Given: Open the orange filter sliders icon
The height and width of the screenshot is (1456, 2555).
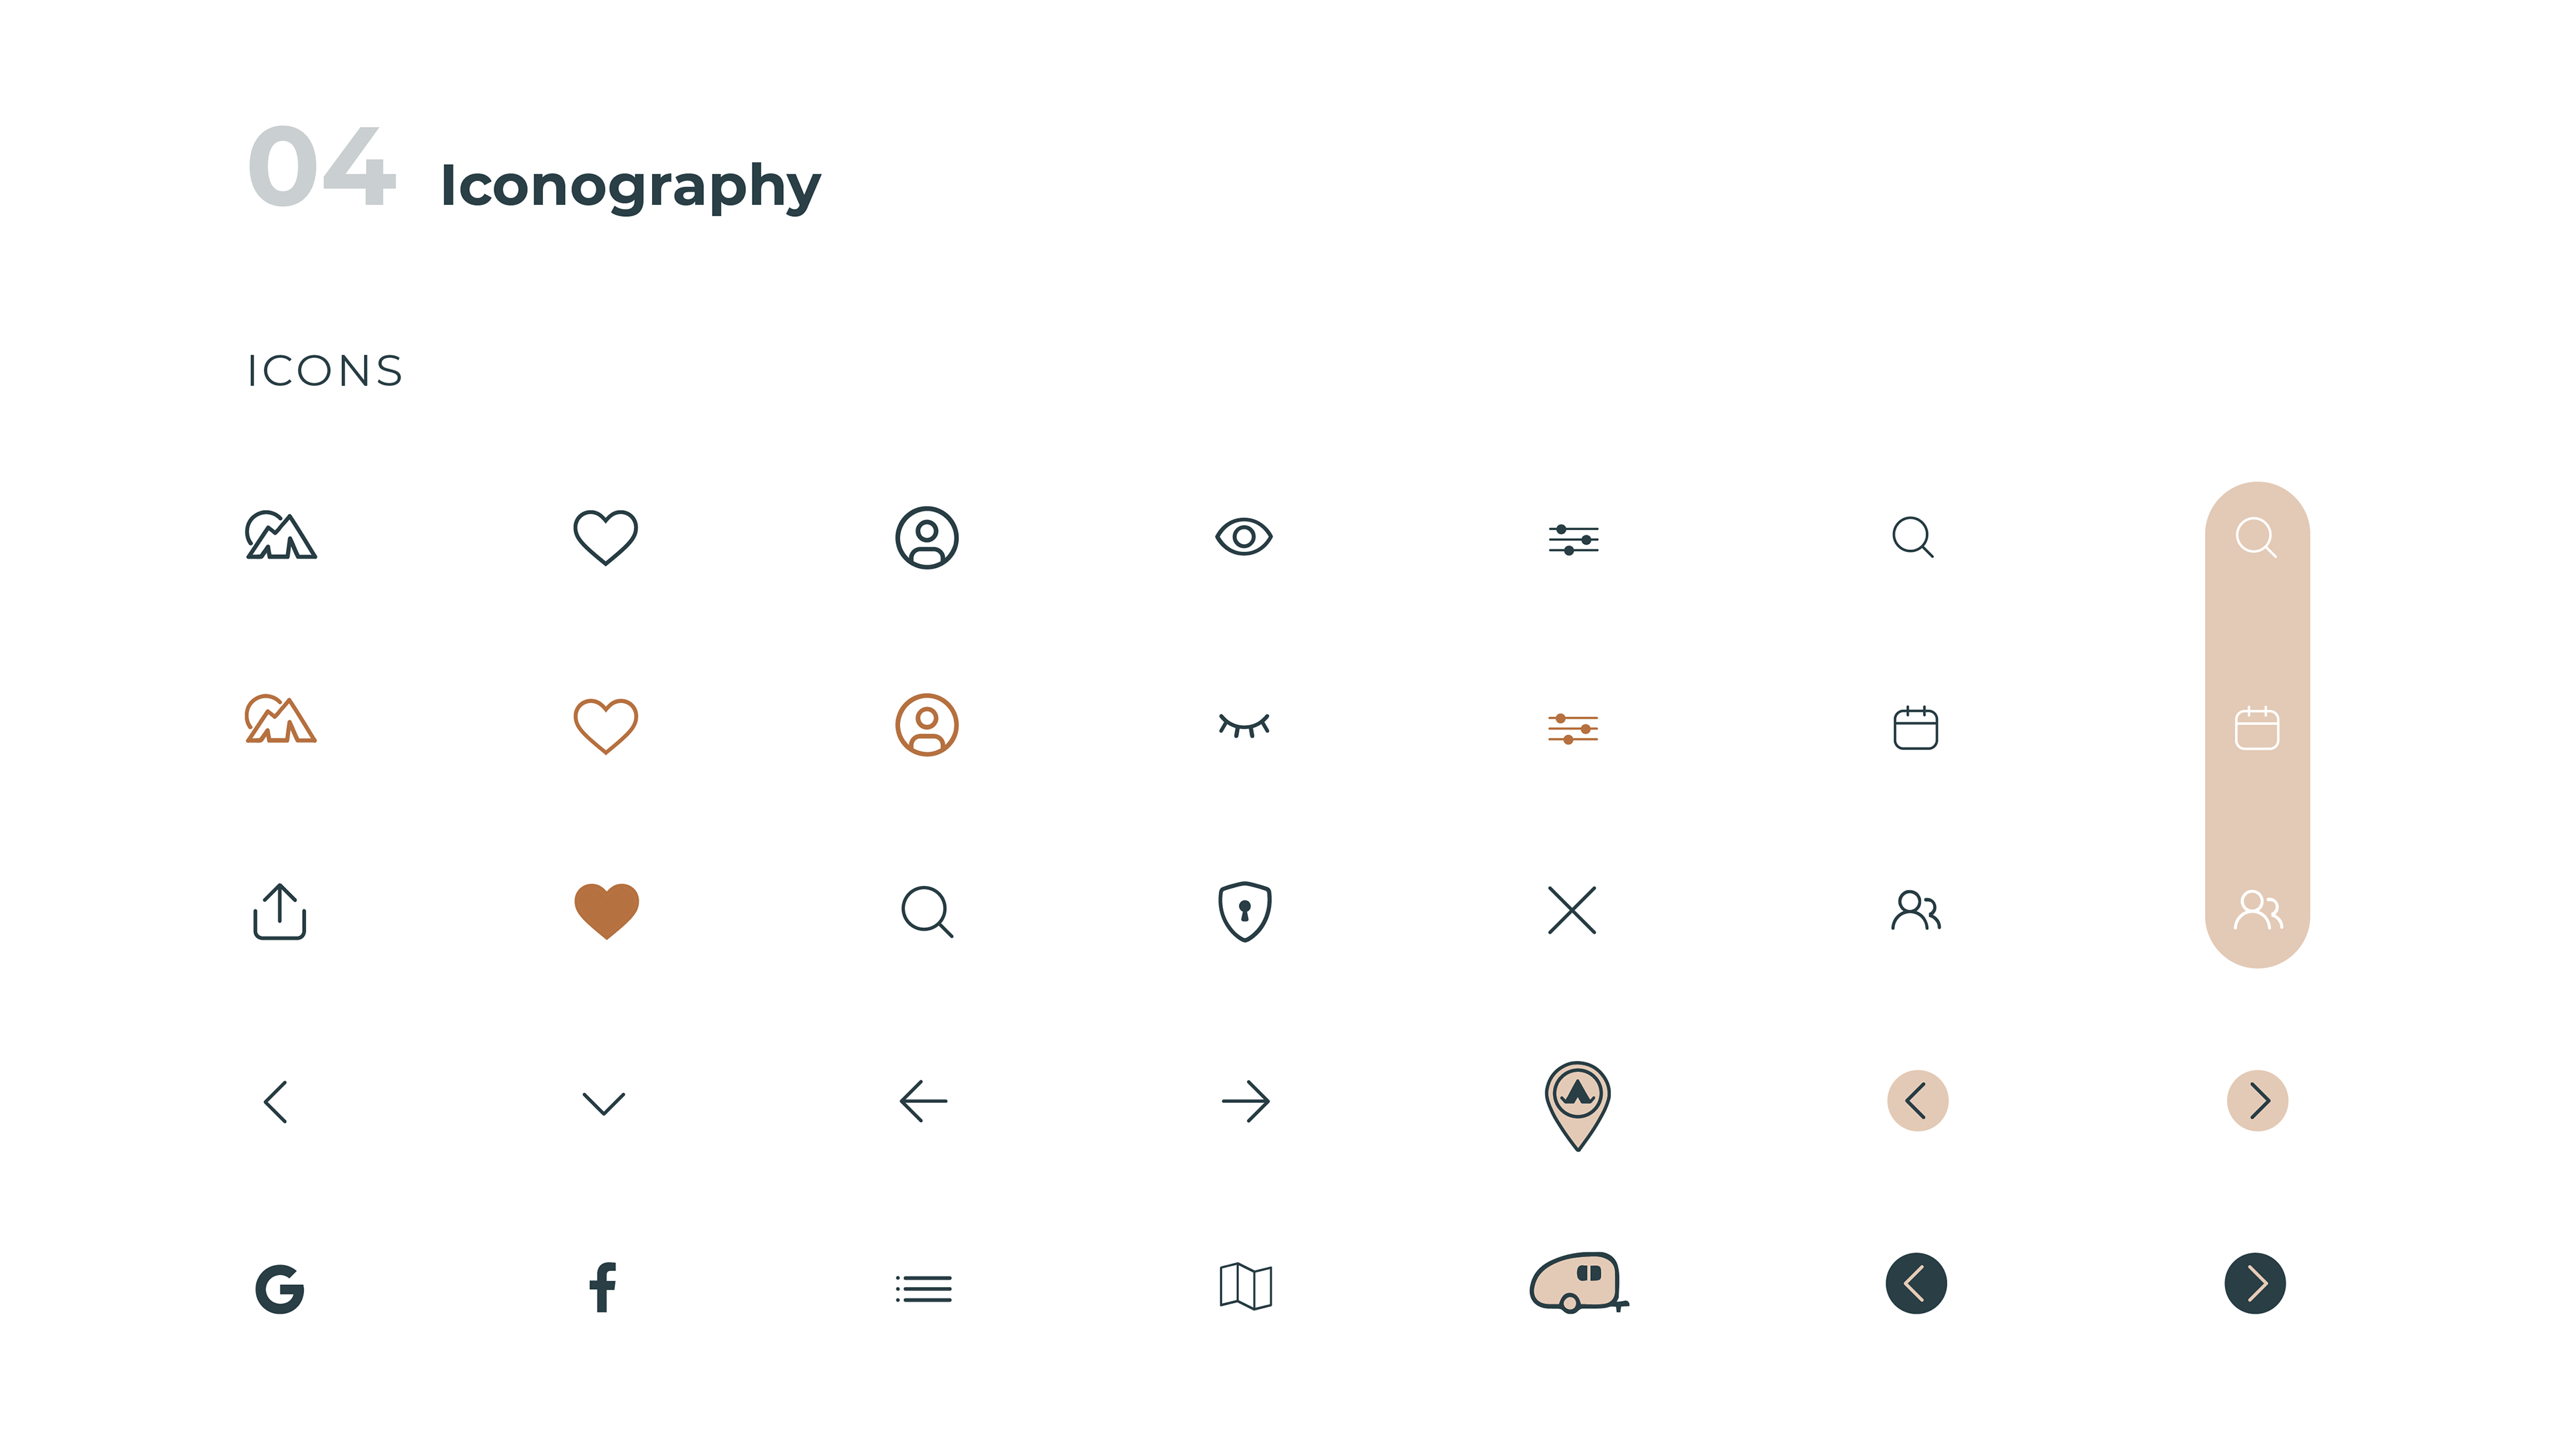Looking at the screenshot, I should [1573, 729].
